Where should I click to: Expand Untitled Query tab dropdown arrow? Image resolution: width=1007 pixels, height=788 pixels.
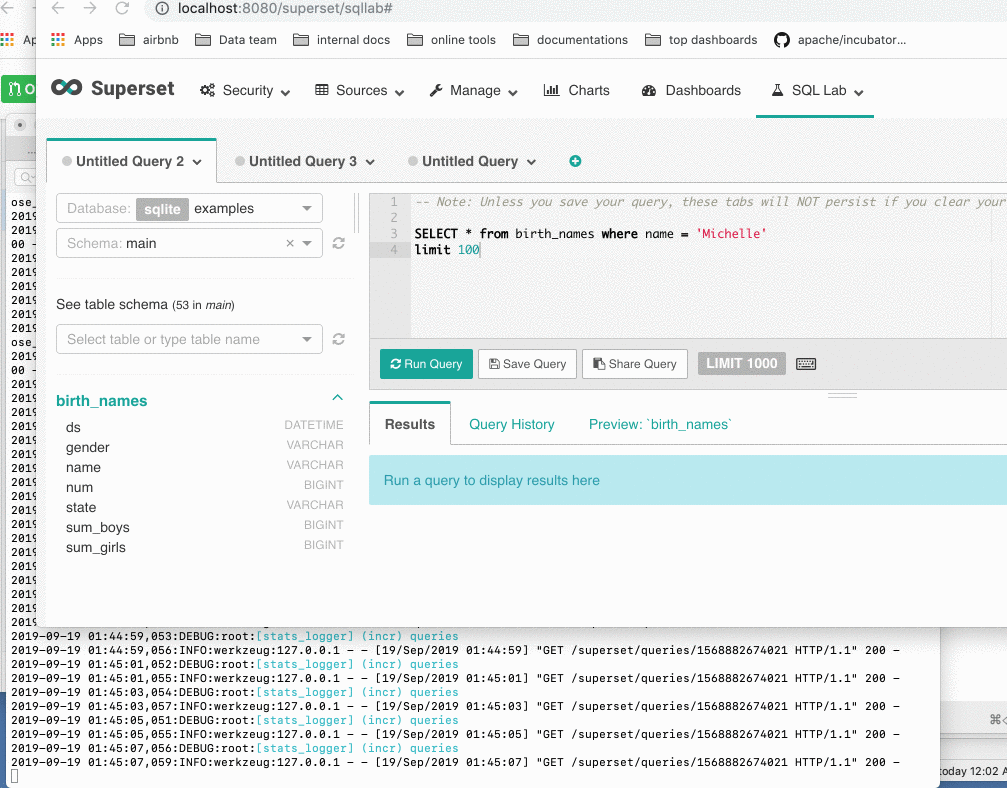[x=531, y=162]
